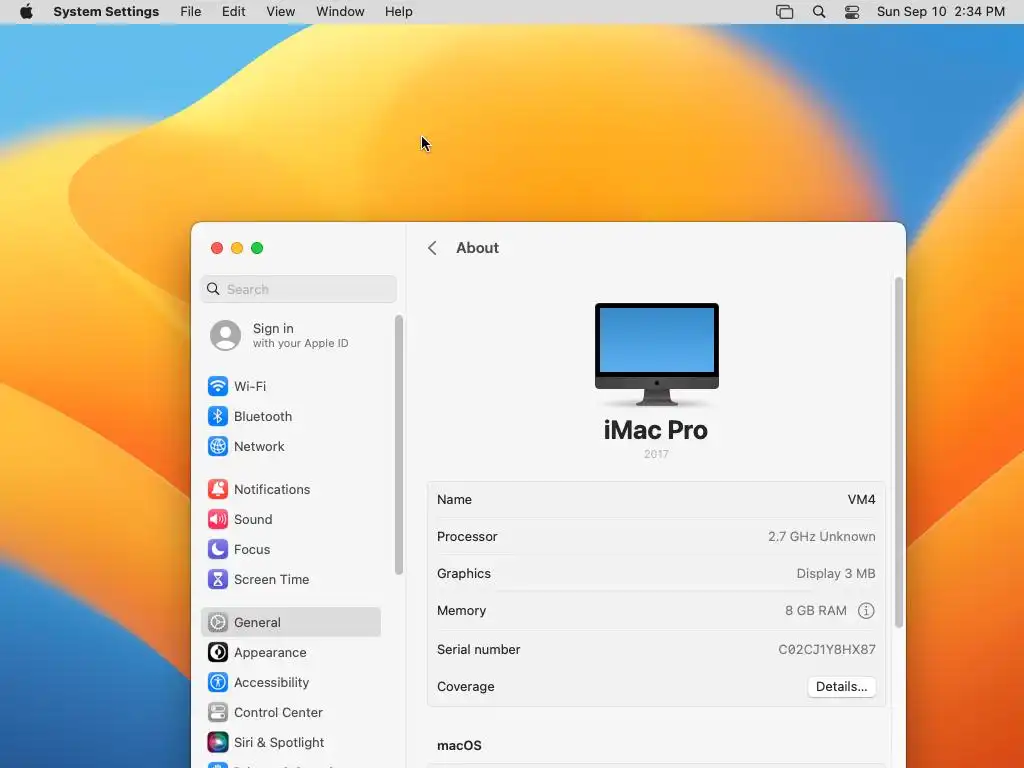Open Sound via its sidebar label

click(x=253, y=519)
